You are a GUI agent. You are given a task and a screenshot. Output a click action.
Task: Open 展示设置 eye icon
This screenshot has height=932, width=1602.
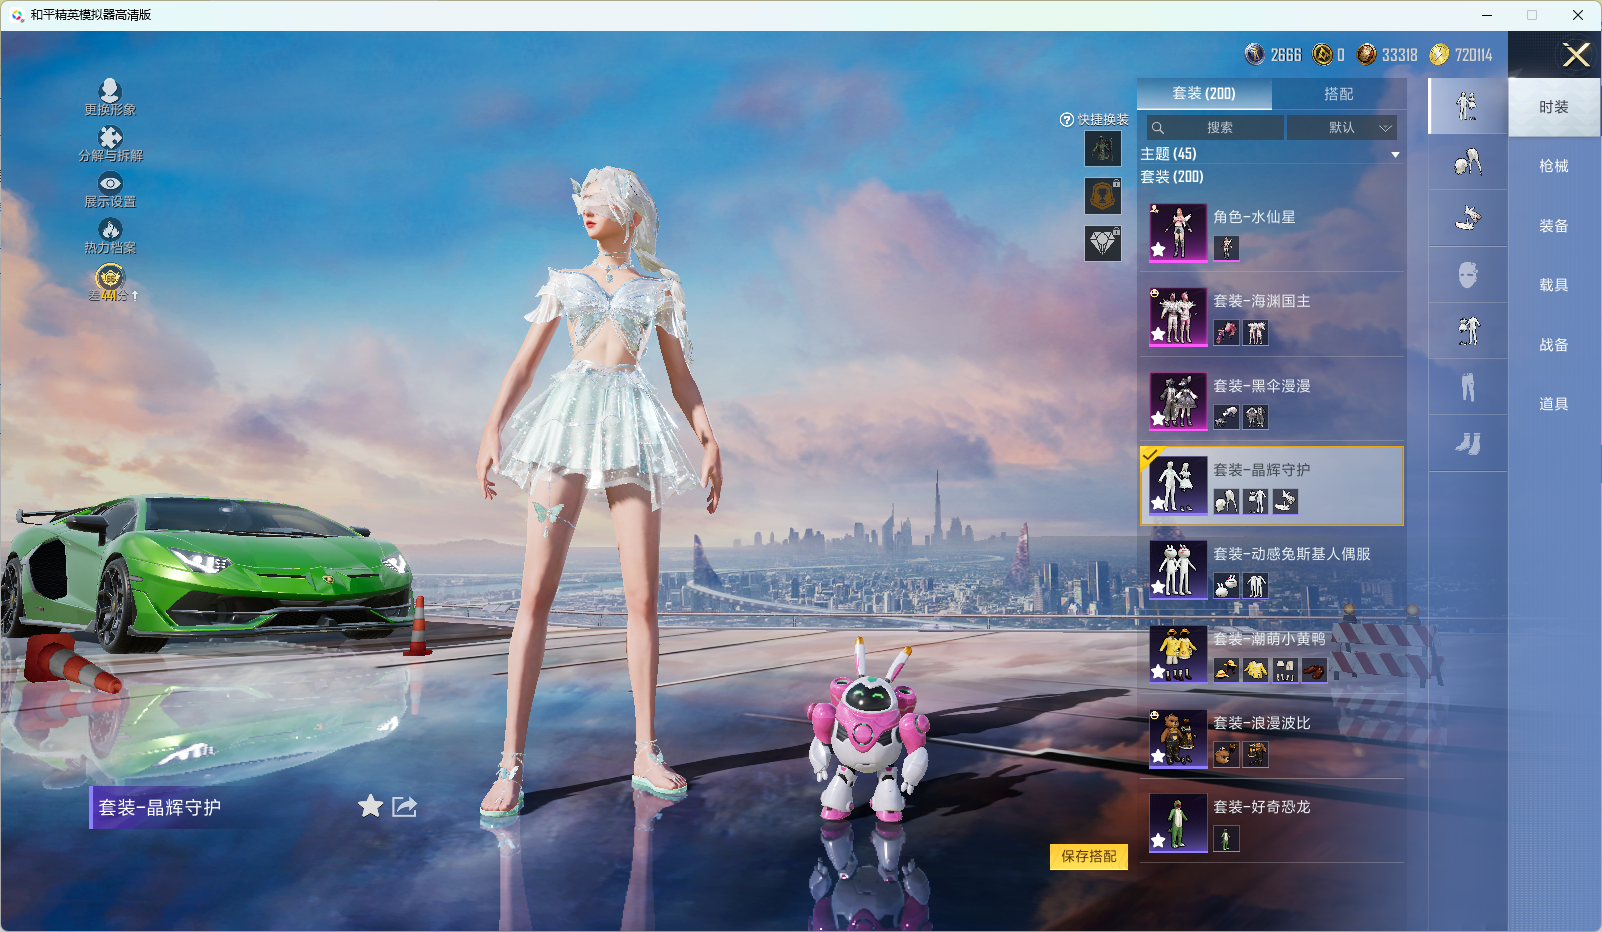pos(110,183)
